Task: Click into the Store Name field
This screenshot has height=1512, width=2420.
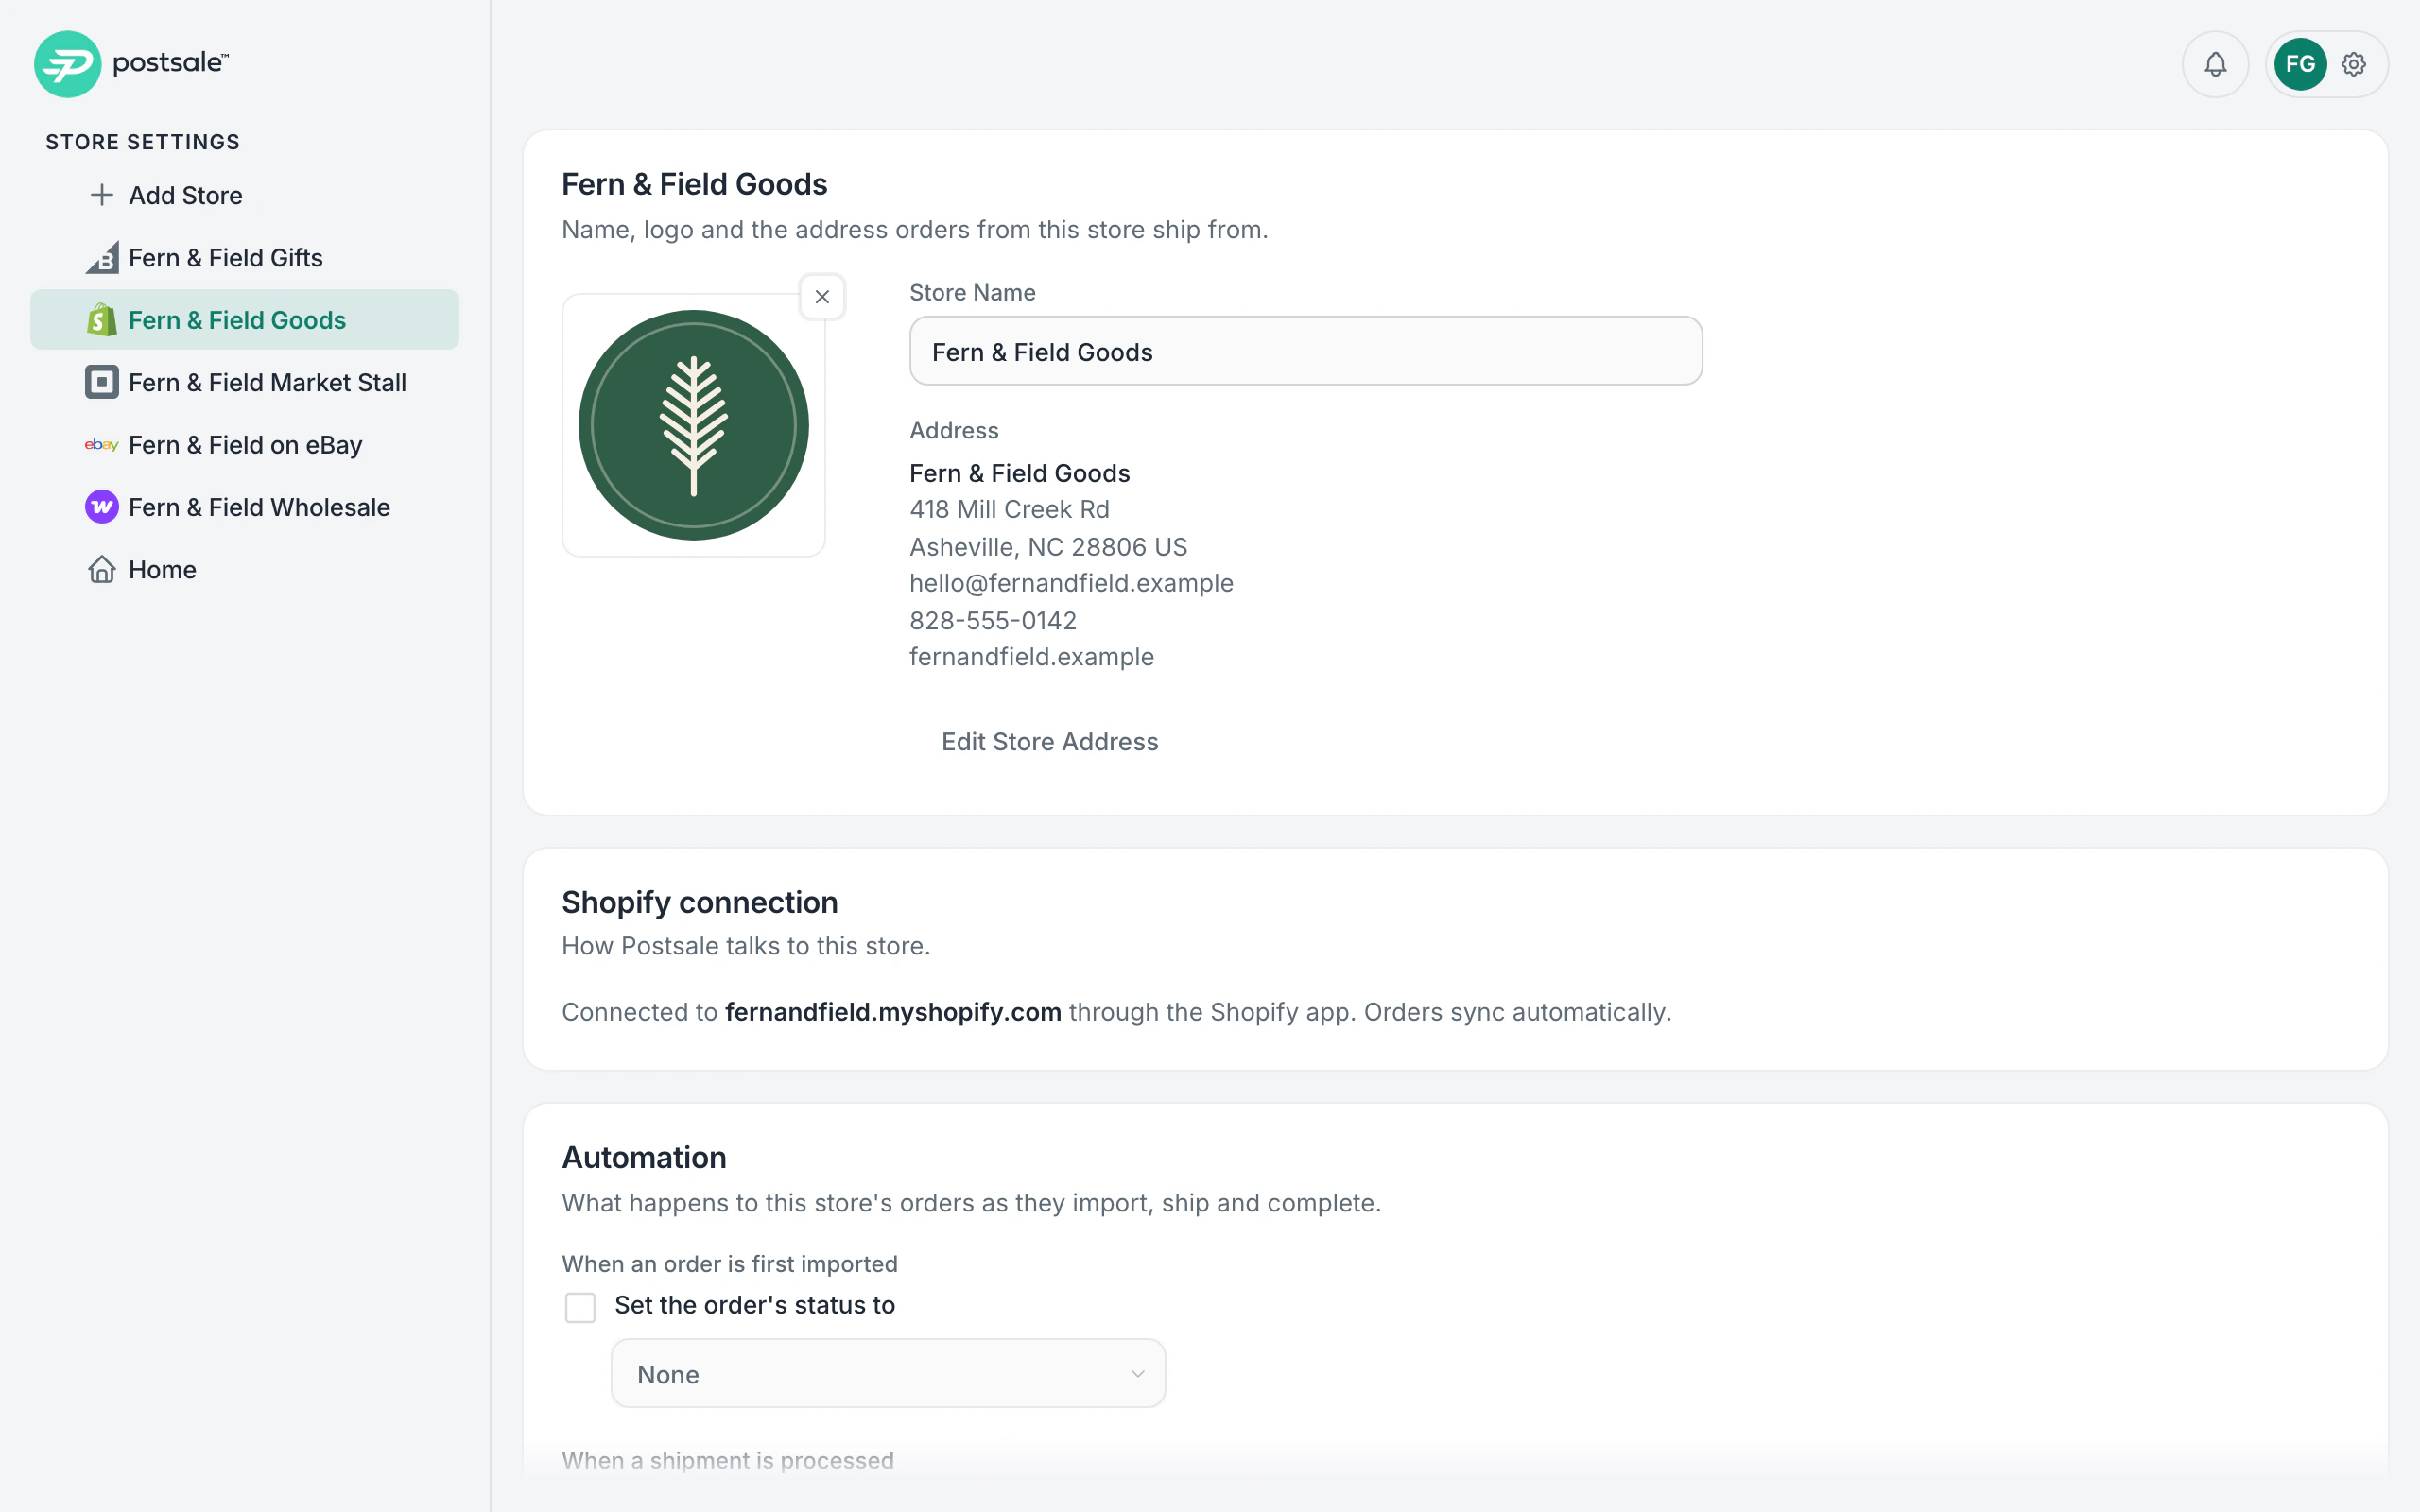Action: [1305, 352]
